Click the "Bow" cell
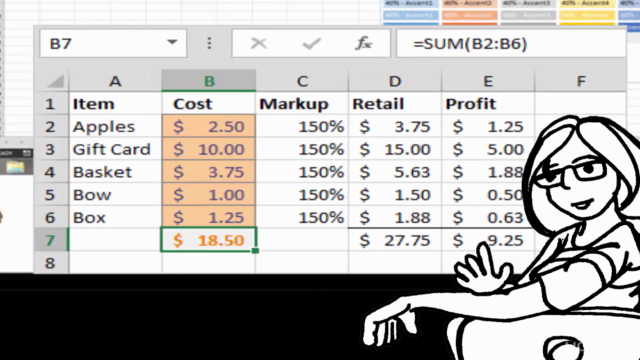The height and width of the screenshot is (360, 640). pyautogui.click(x=116, y=195)
